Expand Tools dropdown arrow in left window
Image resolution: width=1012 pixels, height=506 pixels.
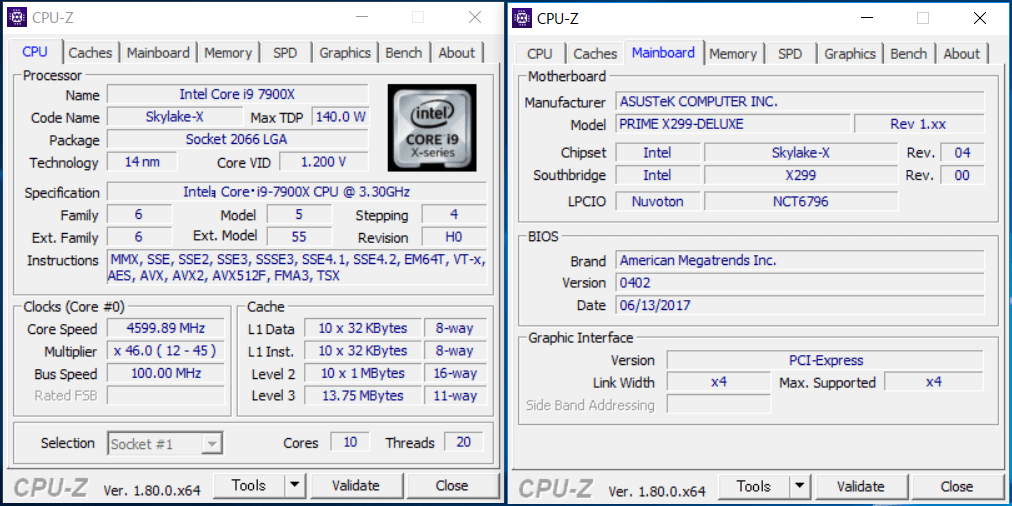tap(295, 485)
